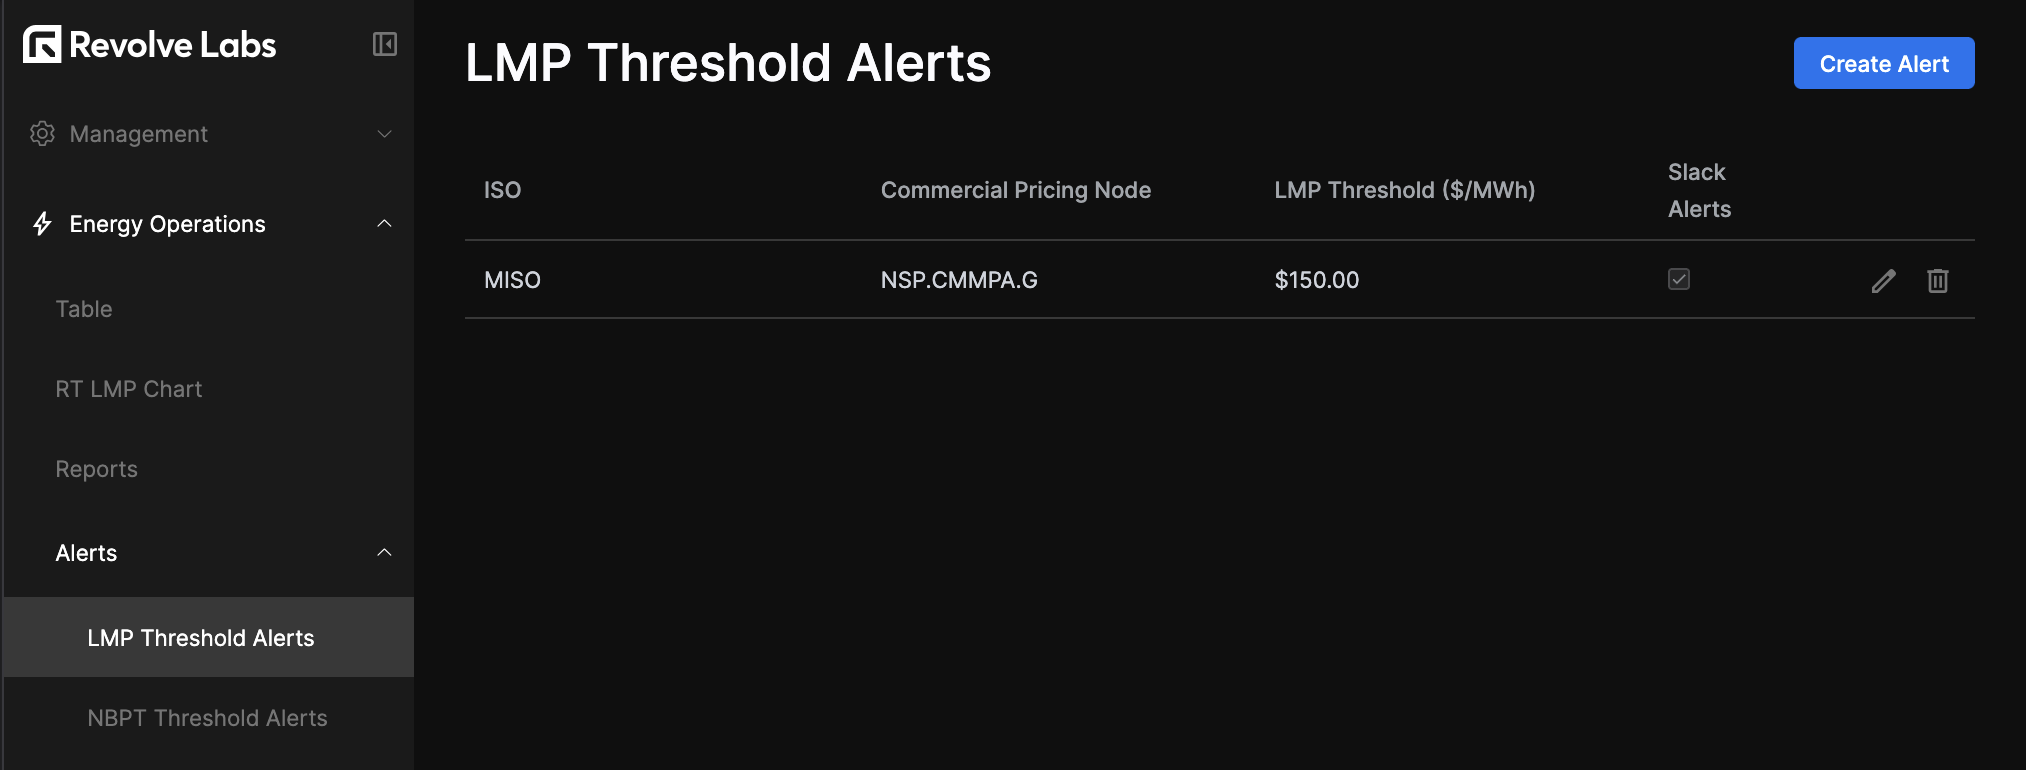
Task: Click the NSP.CMMPA.G pricing node cell
Action: [x=959, y=280]
